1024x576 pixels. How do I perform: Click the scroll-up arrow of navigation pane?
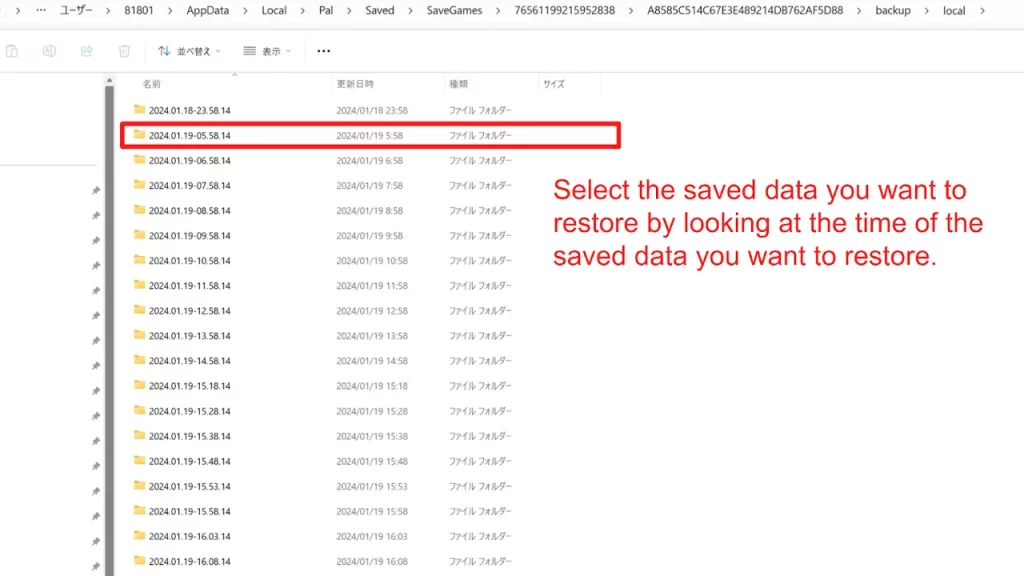point(110,80)
